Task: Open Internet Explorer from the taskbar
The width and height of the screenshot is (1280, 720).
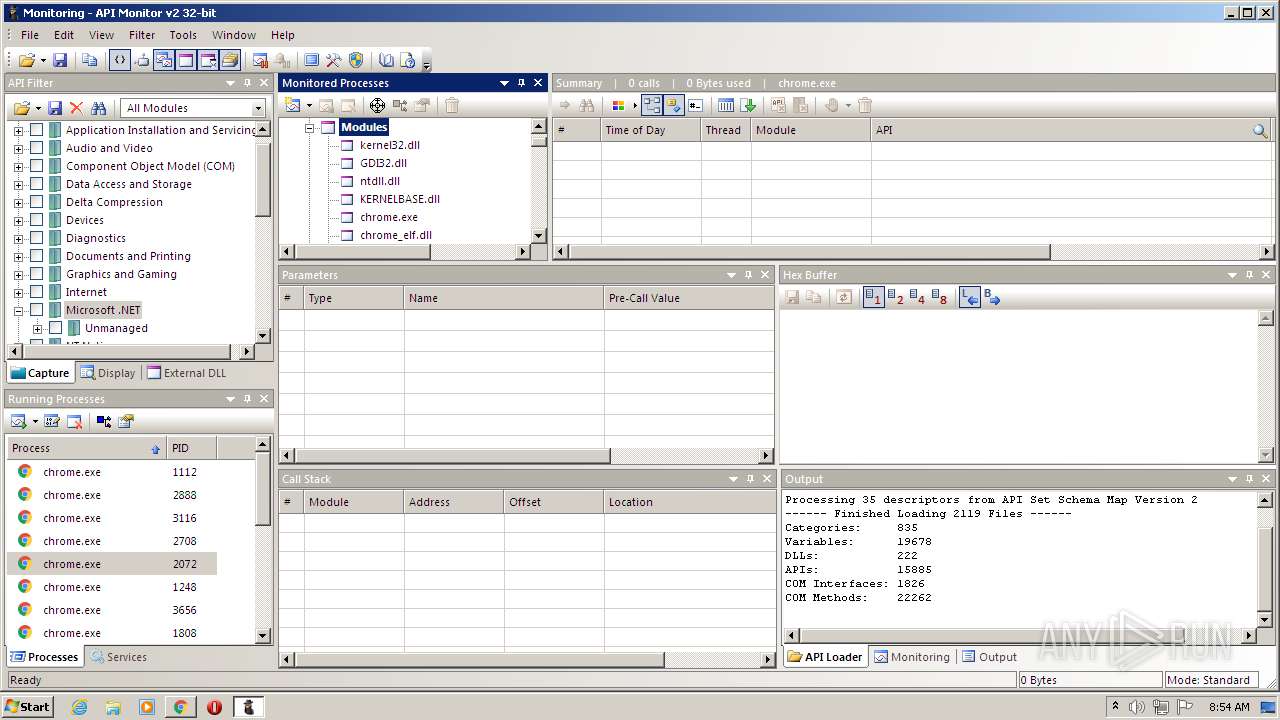Action: [79, 707]
